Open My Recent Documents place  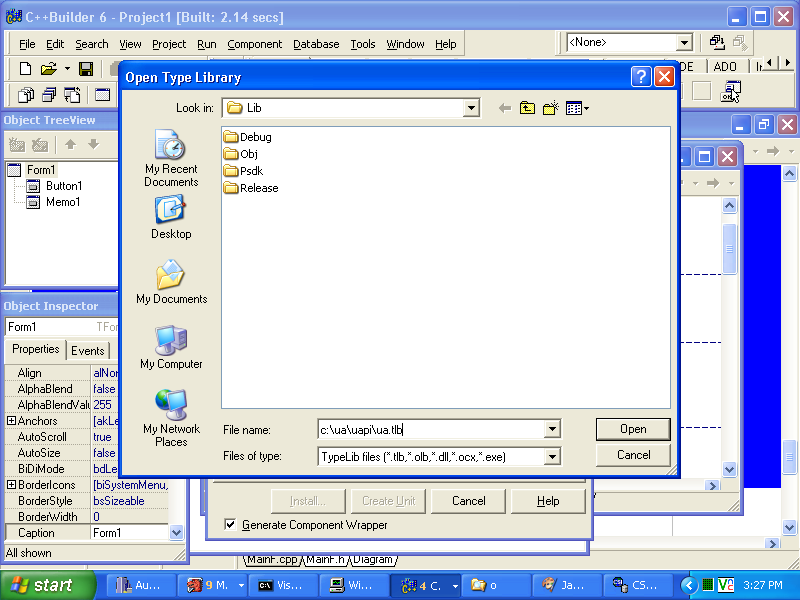pos(171,158)
